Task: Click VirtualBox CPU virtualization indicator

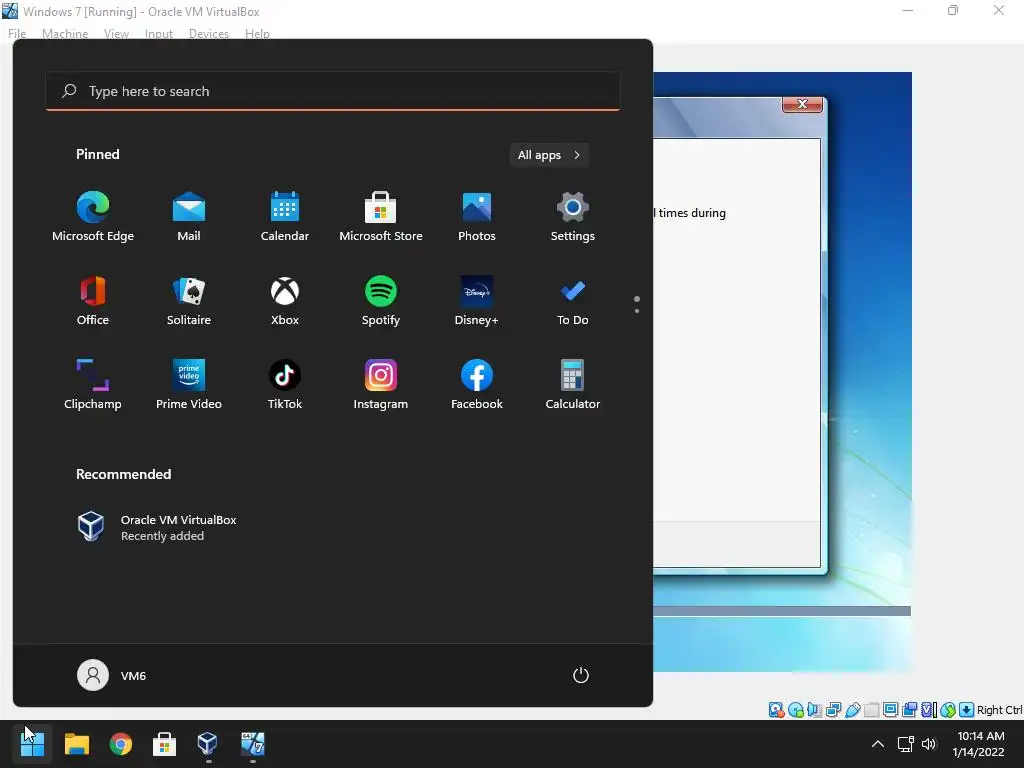Action: (929, 710)
